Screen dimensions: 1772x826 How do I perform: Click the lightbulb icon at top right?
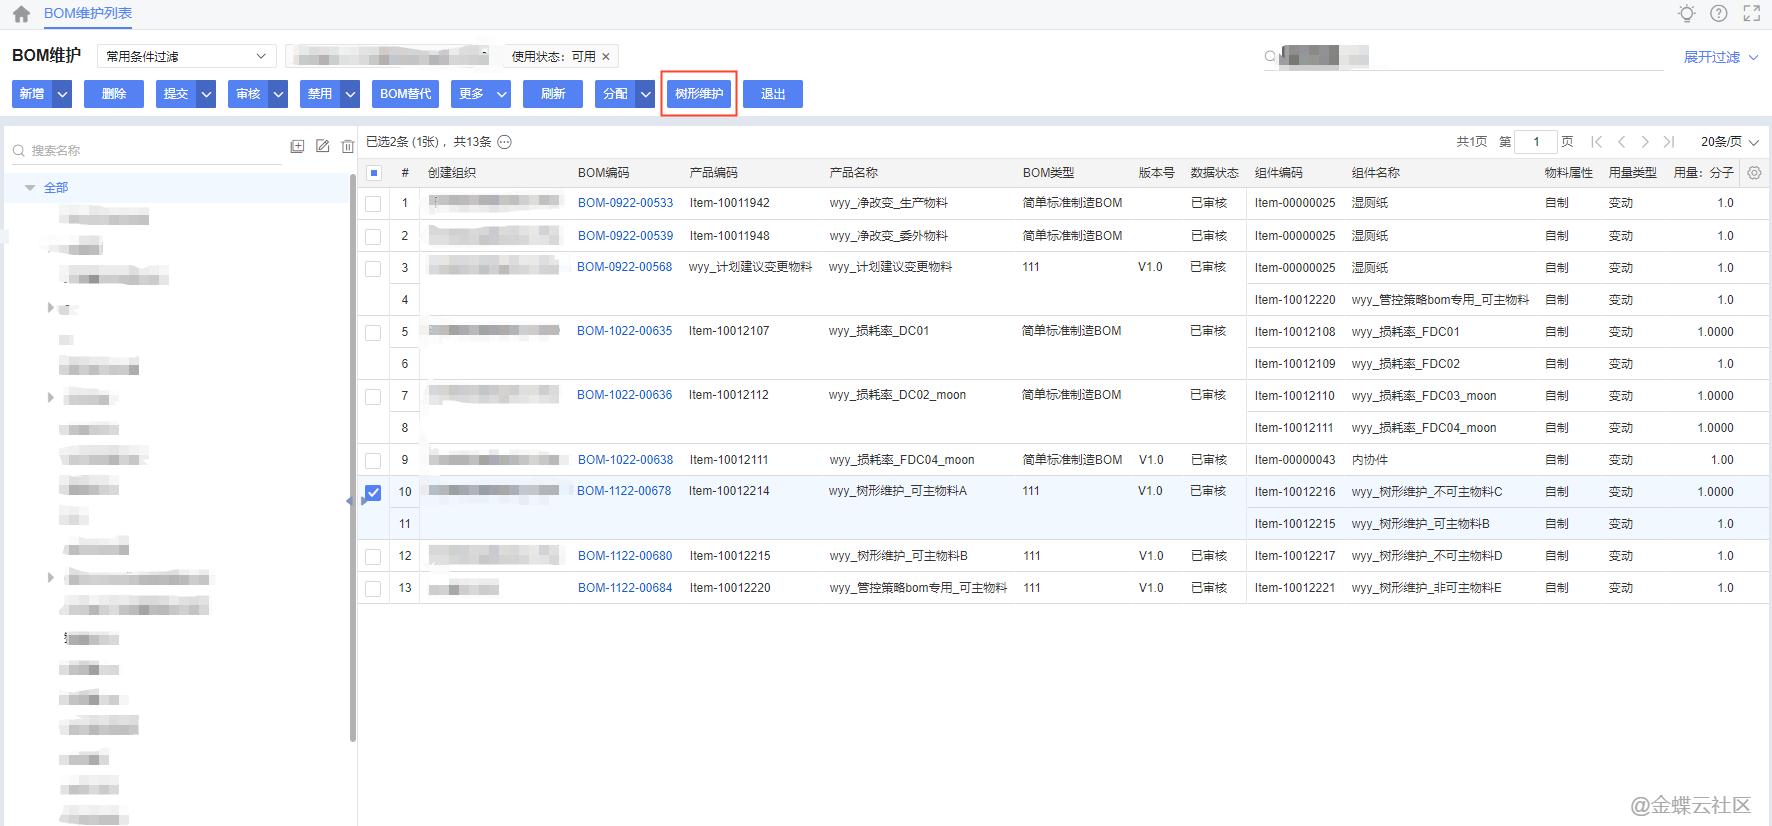point(1687,14)
